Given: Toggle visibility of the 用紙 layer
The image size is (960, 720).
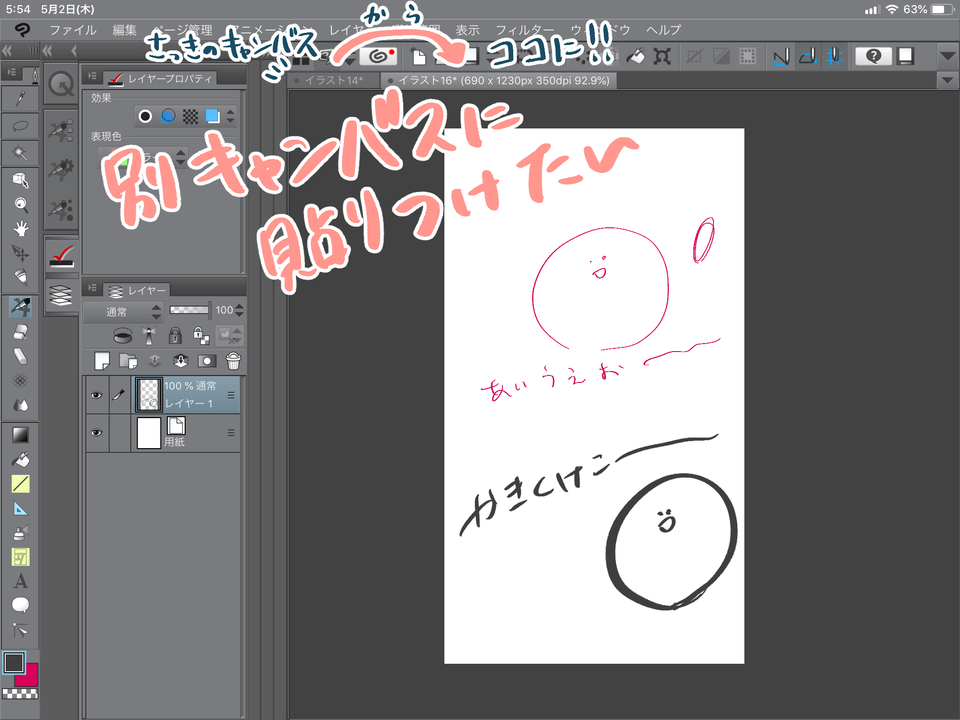Looking at the screenshot, I should 97,433.
